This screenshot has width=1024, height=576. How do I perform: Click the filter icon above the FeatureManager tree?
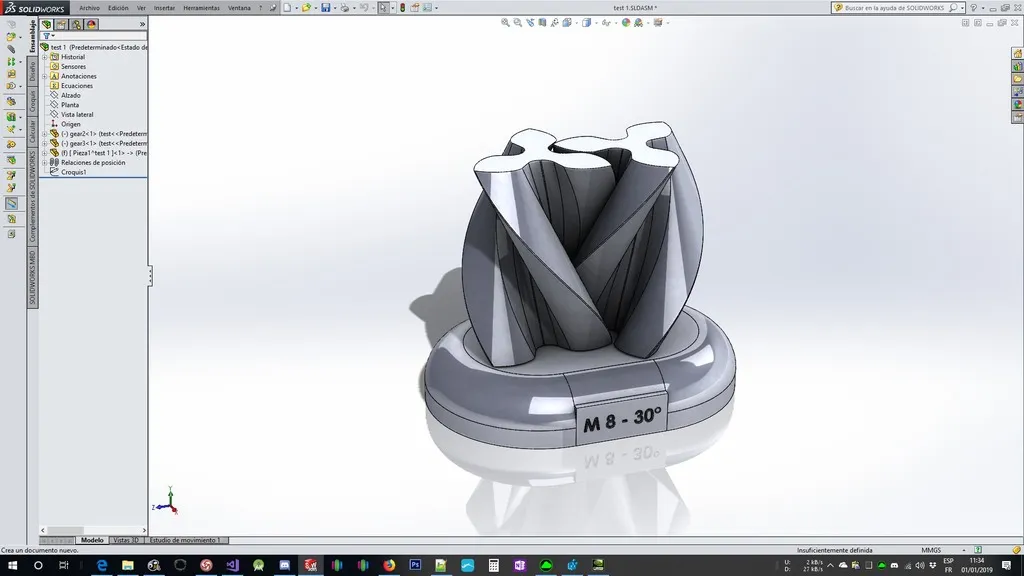45,35
